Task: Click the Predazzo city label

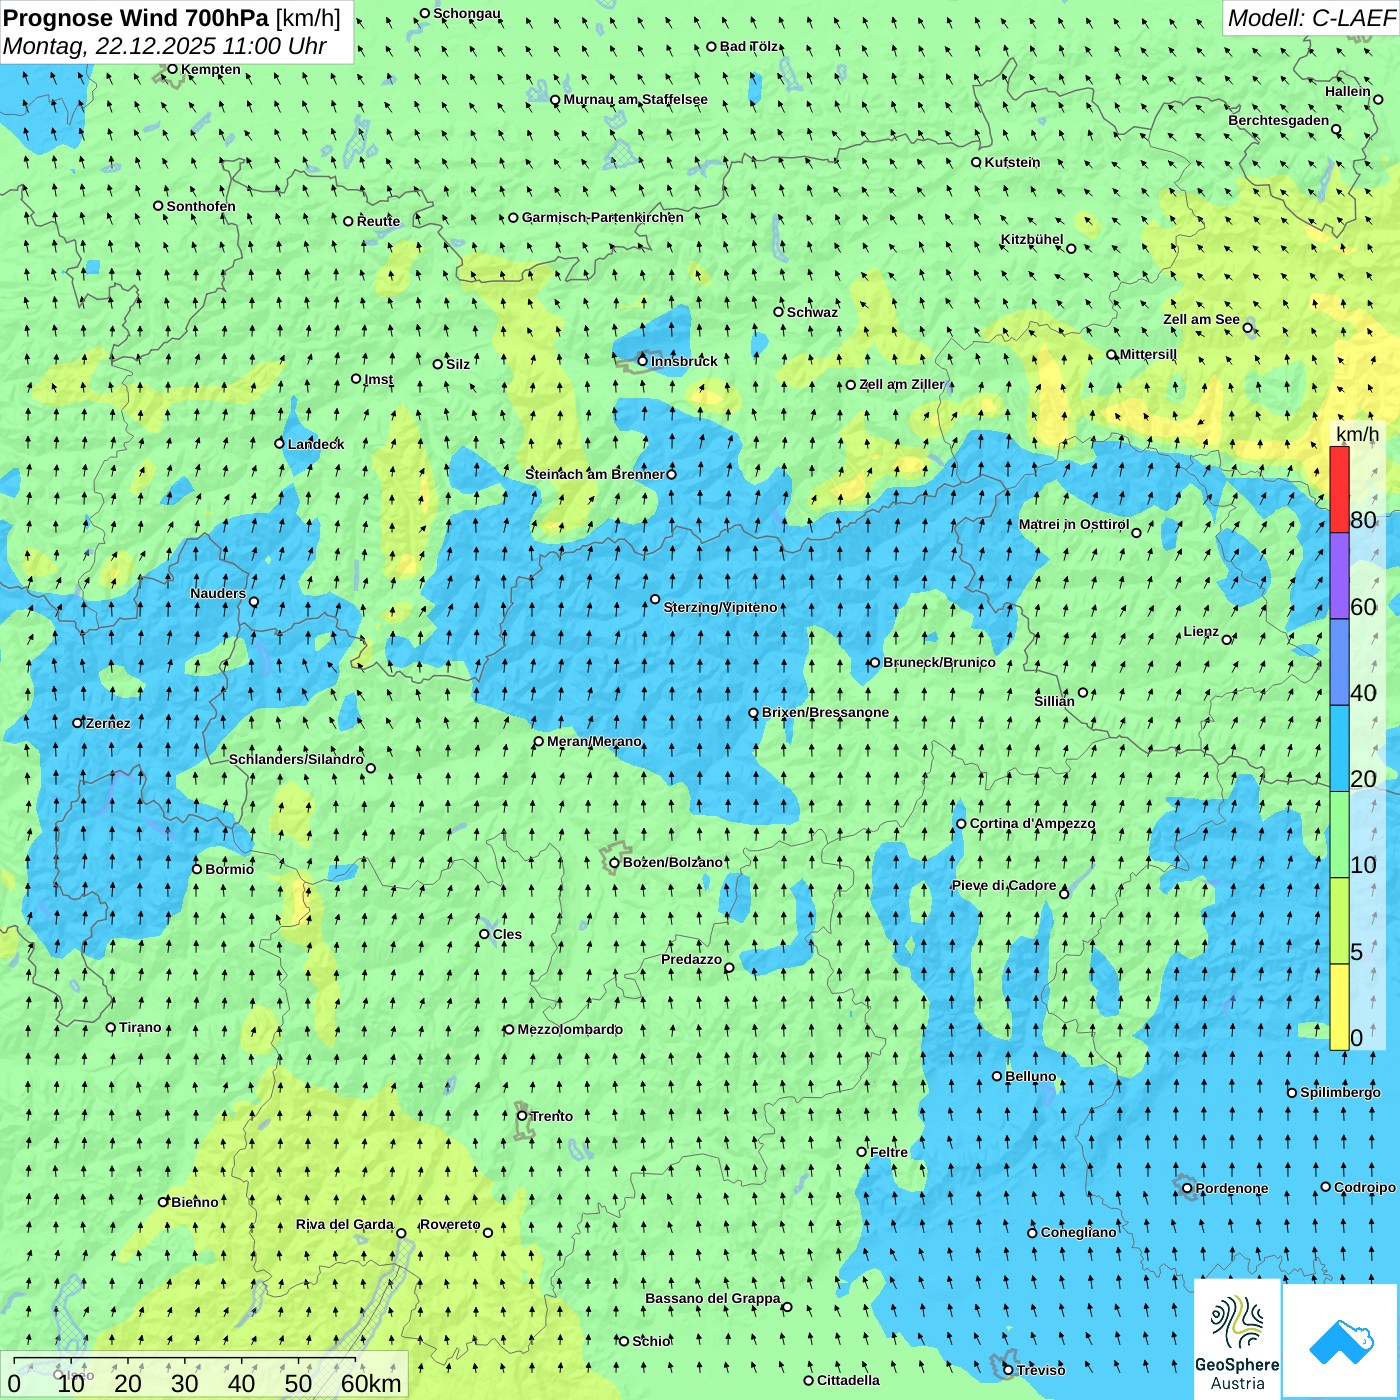Action: (691, 959)
